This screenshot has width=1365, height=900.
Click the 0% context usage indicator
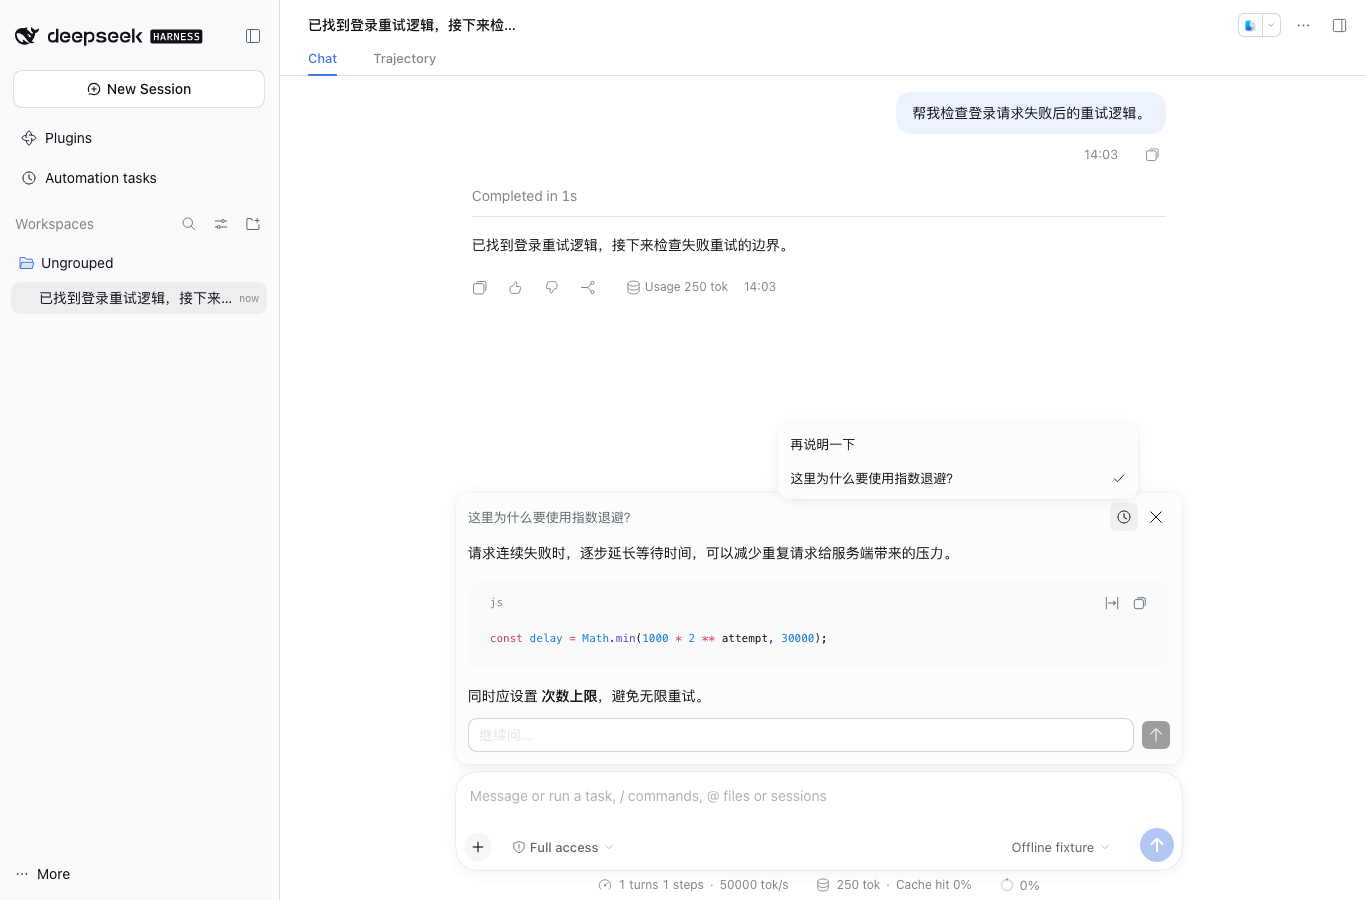1020,885
